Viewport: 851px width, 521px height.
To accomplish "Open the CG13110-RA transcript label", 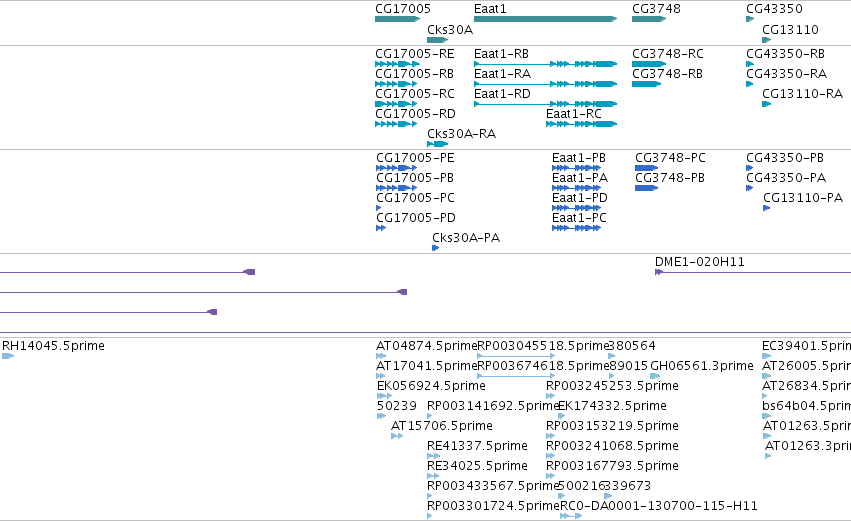I will click(802, 94).
